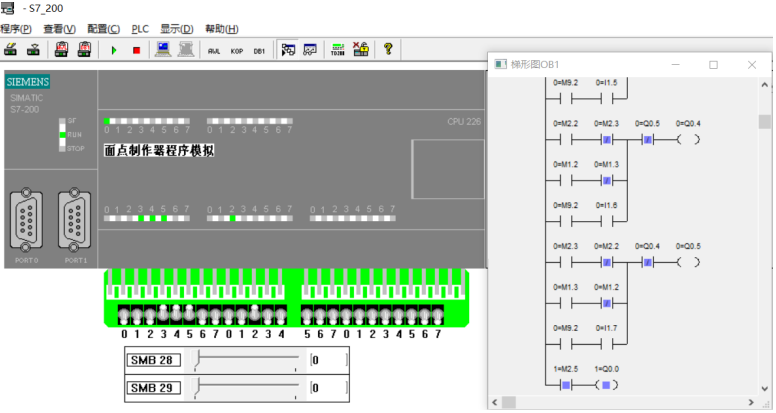The image size is (776, 413).
Task: Click the padlock with red X icon
Action: click(361, 49)
